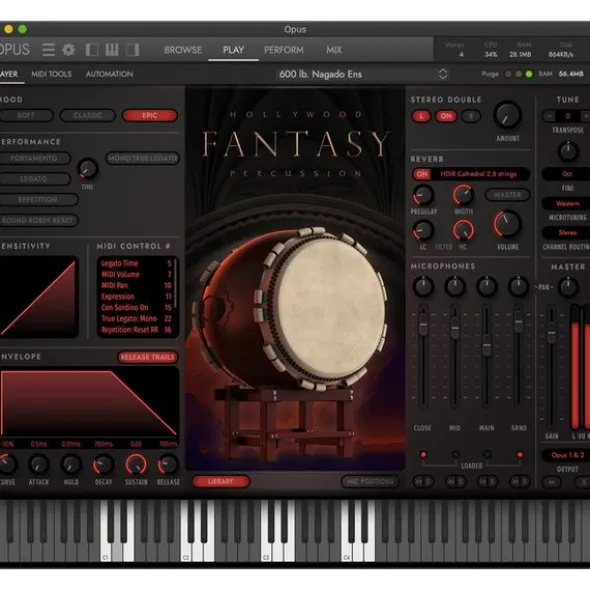Open the HDIR Cathedral reverb preset dropdown
590x591 pixels.
[478, 174]
